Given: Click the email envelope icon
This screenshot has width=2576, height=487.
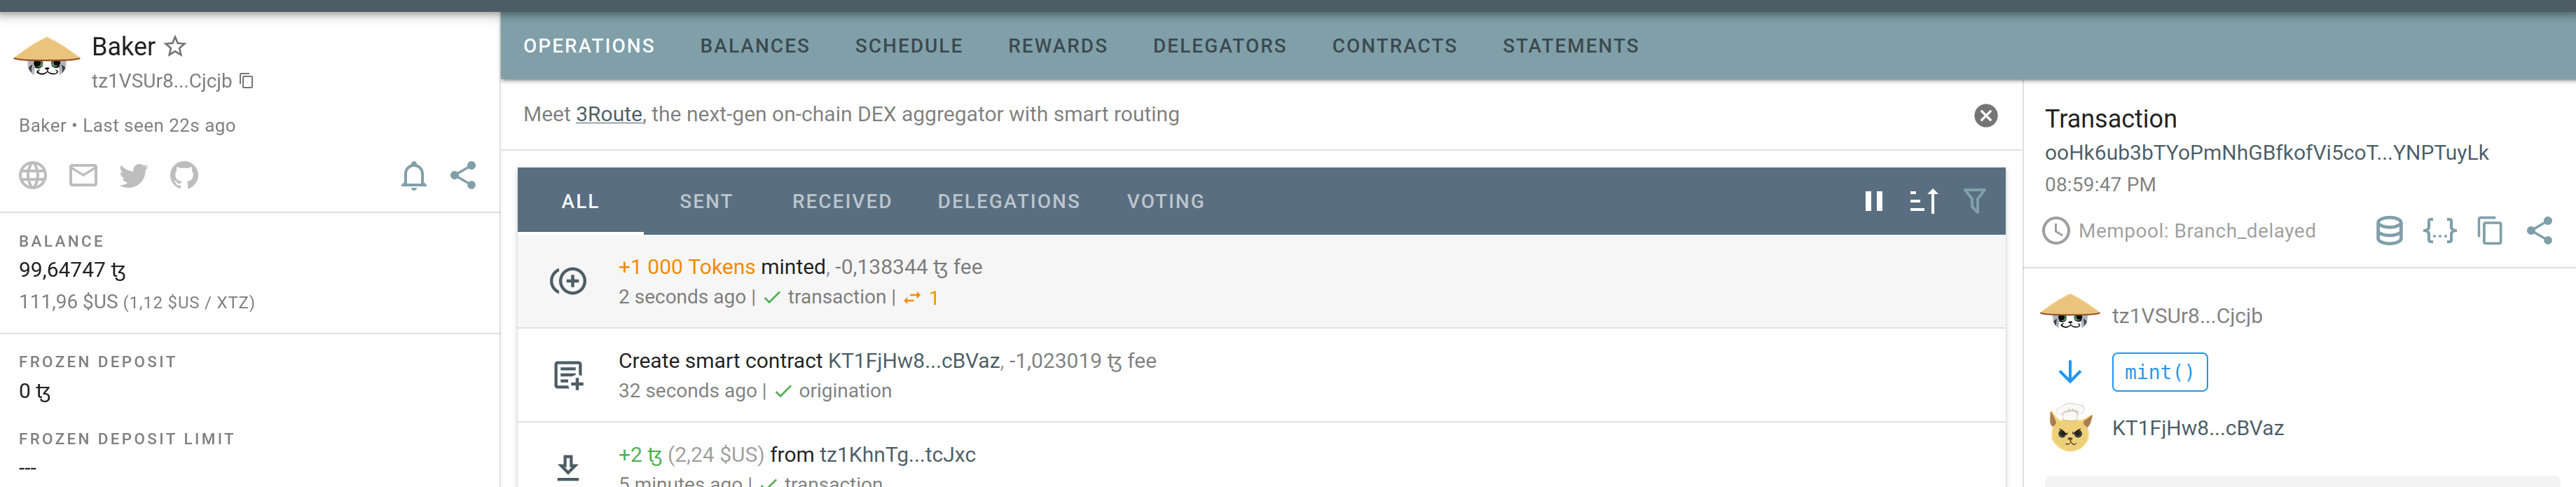Looking at the screenshot, I should pyautogui.click(x=83, y=176).
